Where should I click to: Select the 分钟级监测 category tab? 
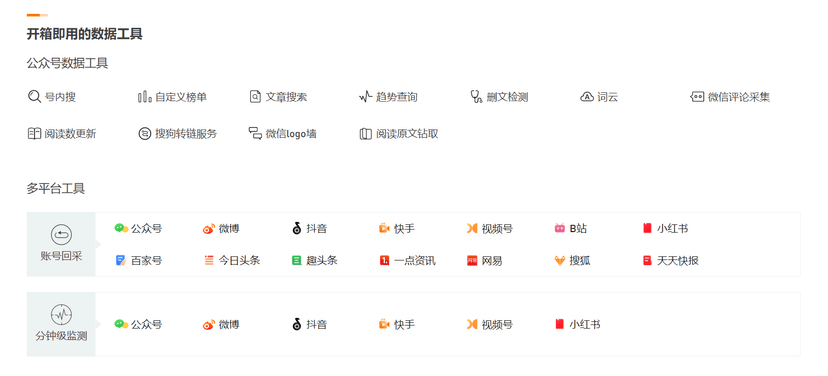61,324
